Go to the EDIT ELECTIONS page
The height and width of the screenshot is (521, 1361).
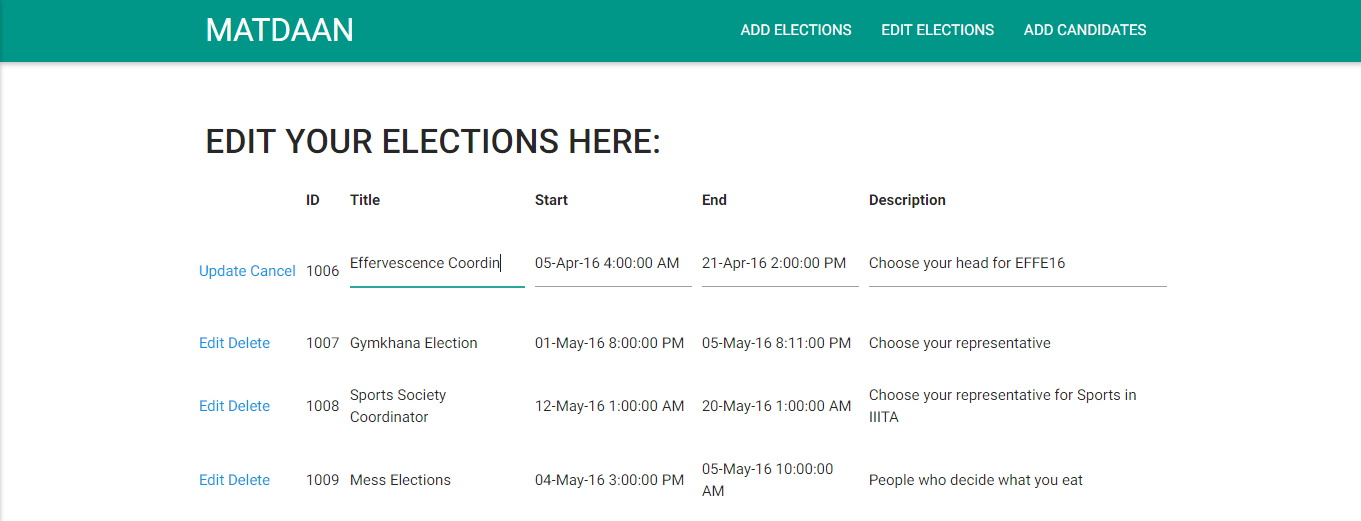[938, 30]
